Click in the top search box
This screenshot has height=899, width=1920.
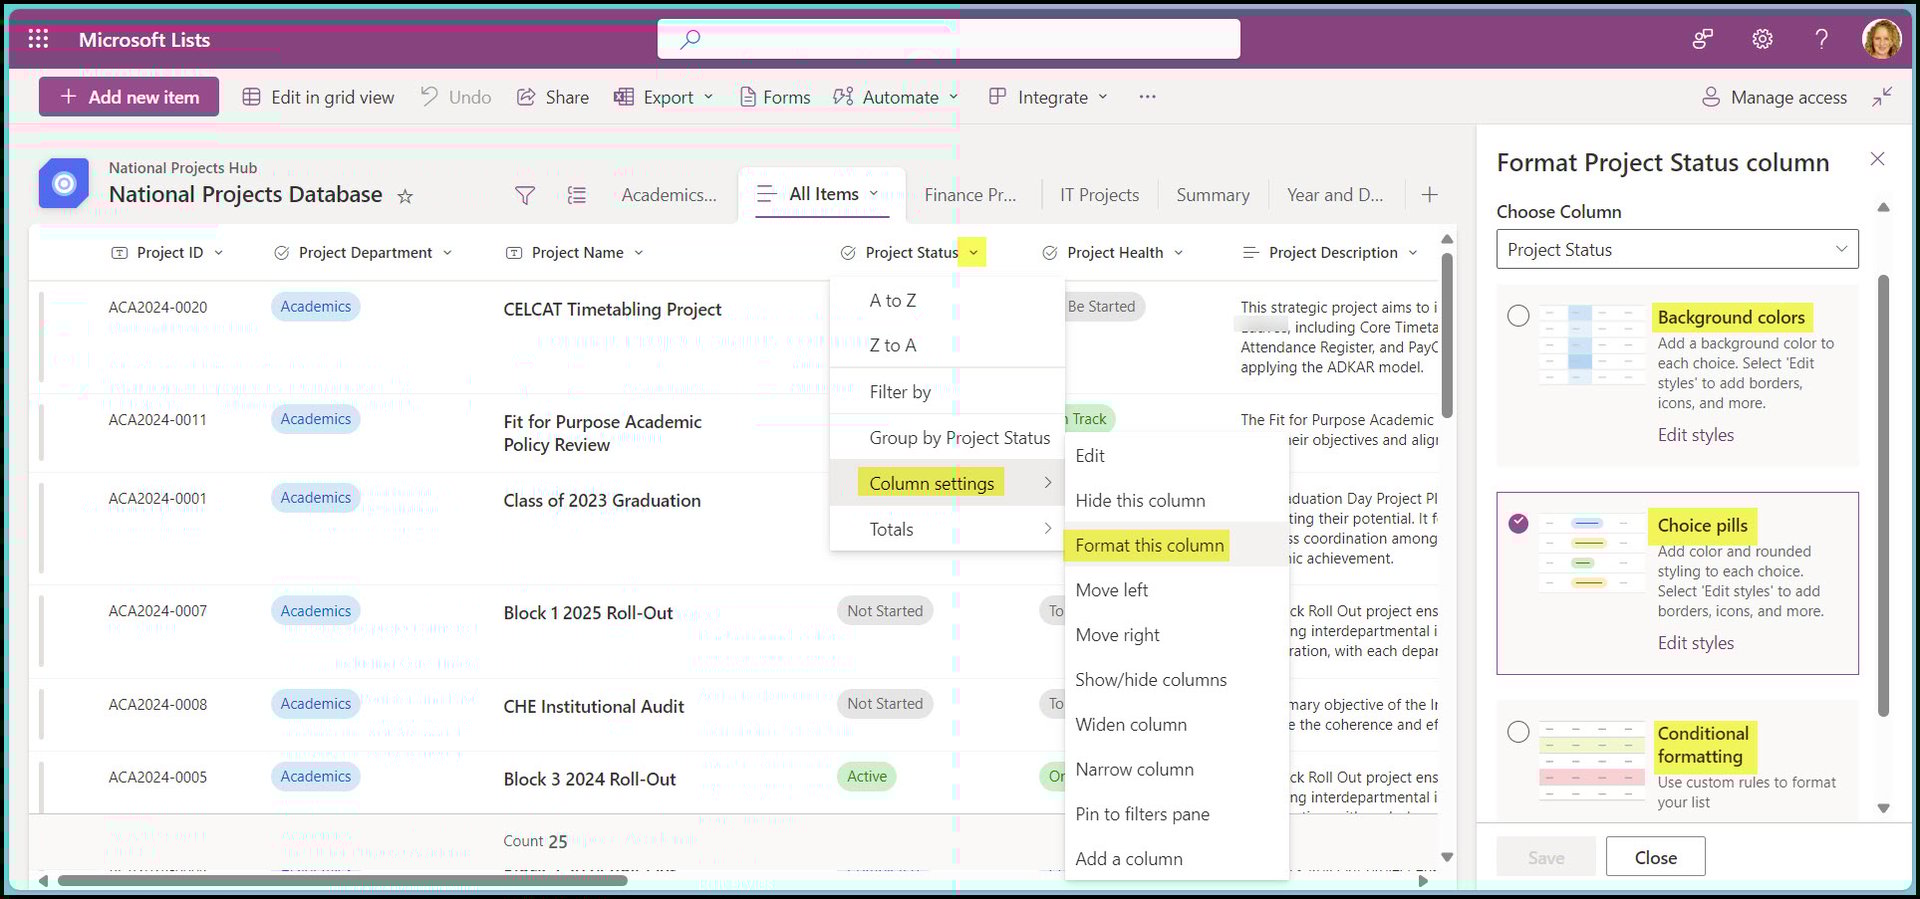948,39
